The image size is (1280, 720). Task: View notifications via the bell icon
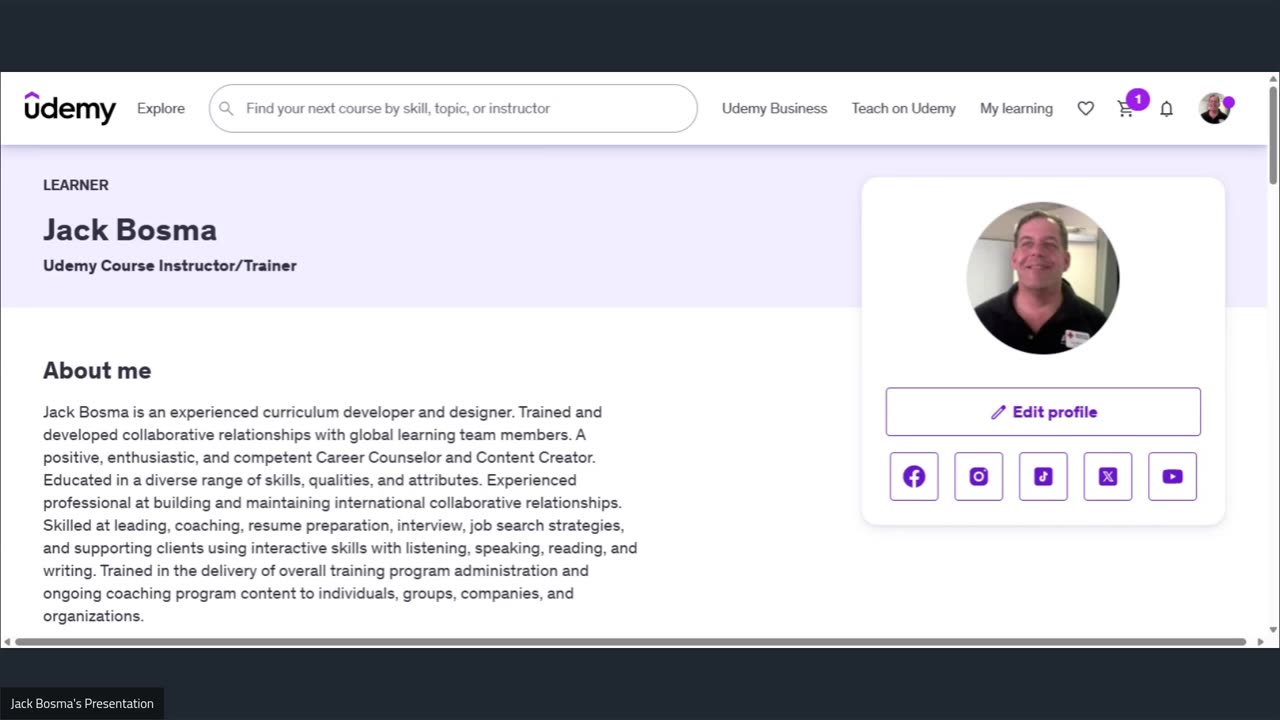[x=1166, y=108]
